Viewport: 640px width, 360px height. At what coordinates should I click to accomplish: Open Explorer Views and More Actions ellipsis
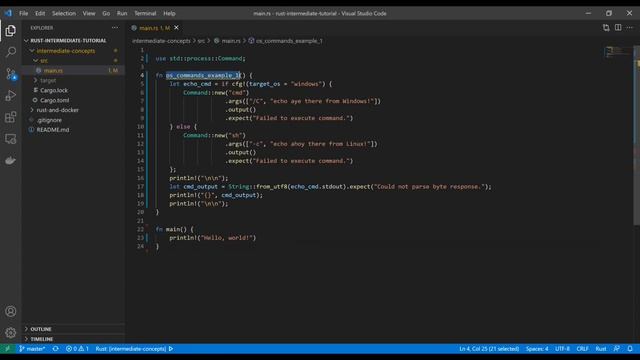pos(115,28)
